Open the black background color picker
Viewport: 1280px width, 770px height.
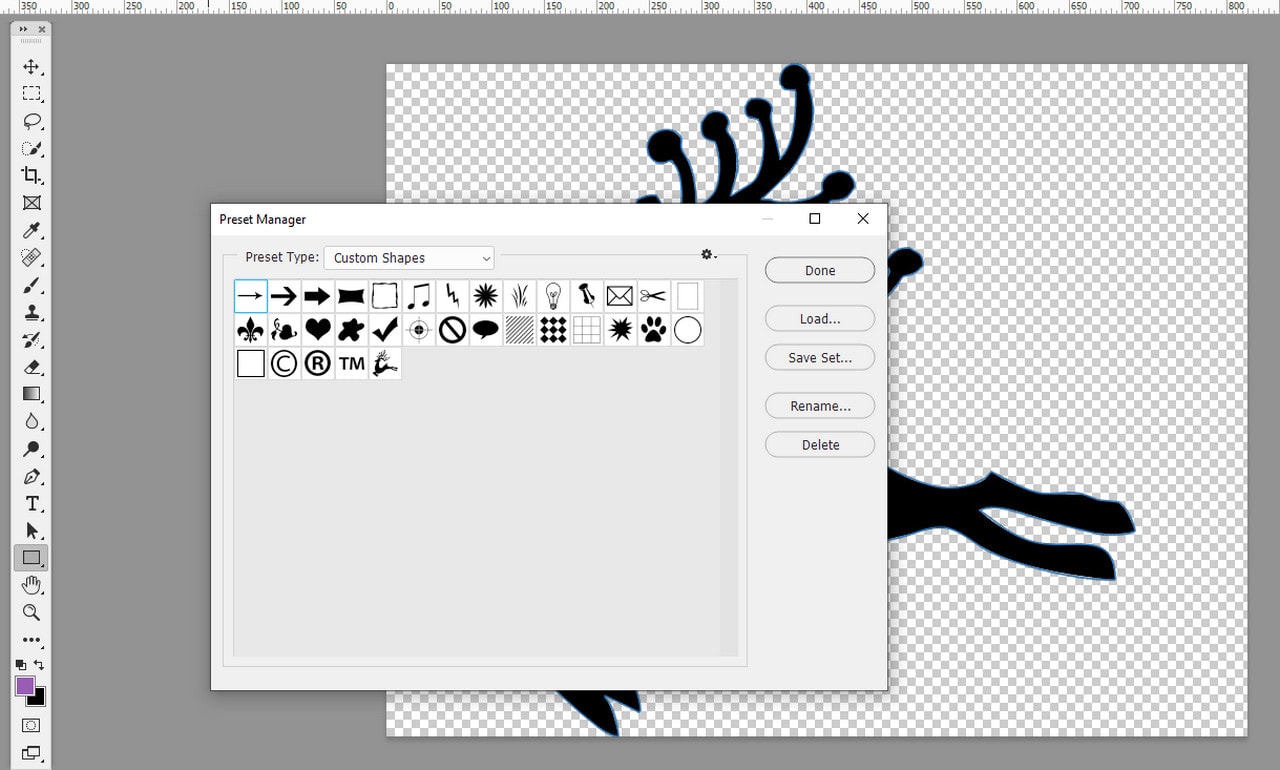39,699
